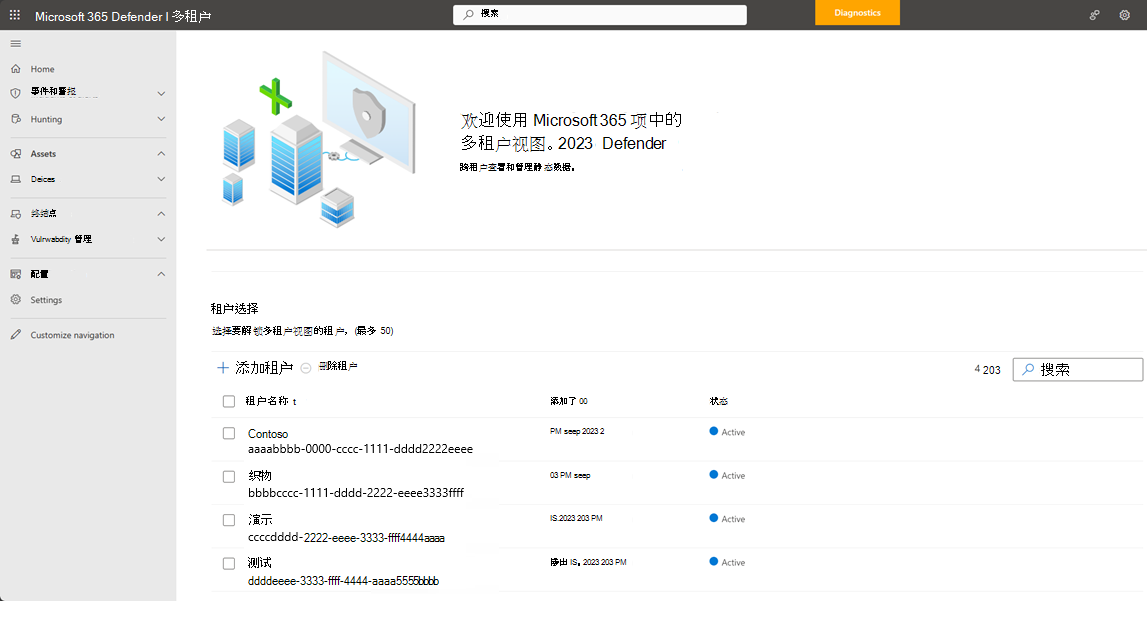The width and height of the screenshot is (1147, 621).
Task: Click the 租户选择 heading
Action: coord(235,309)
